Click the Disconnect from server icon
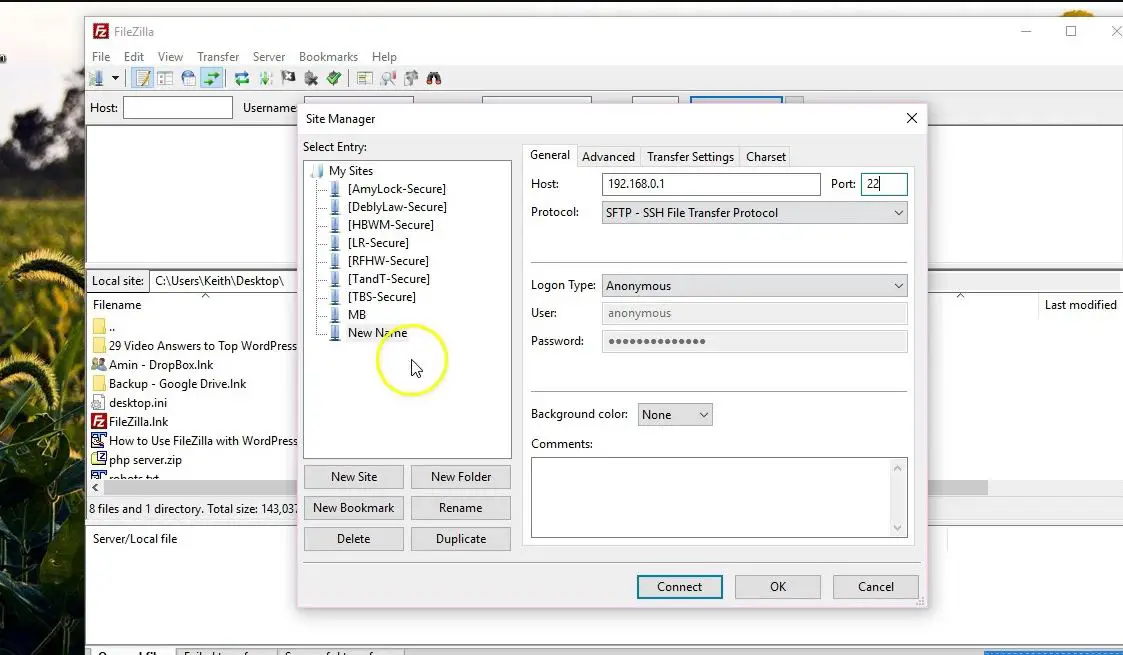This screenshot has width=1123, height=655. click(x=311, y=78)
